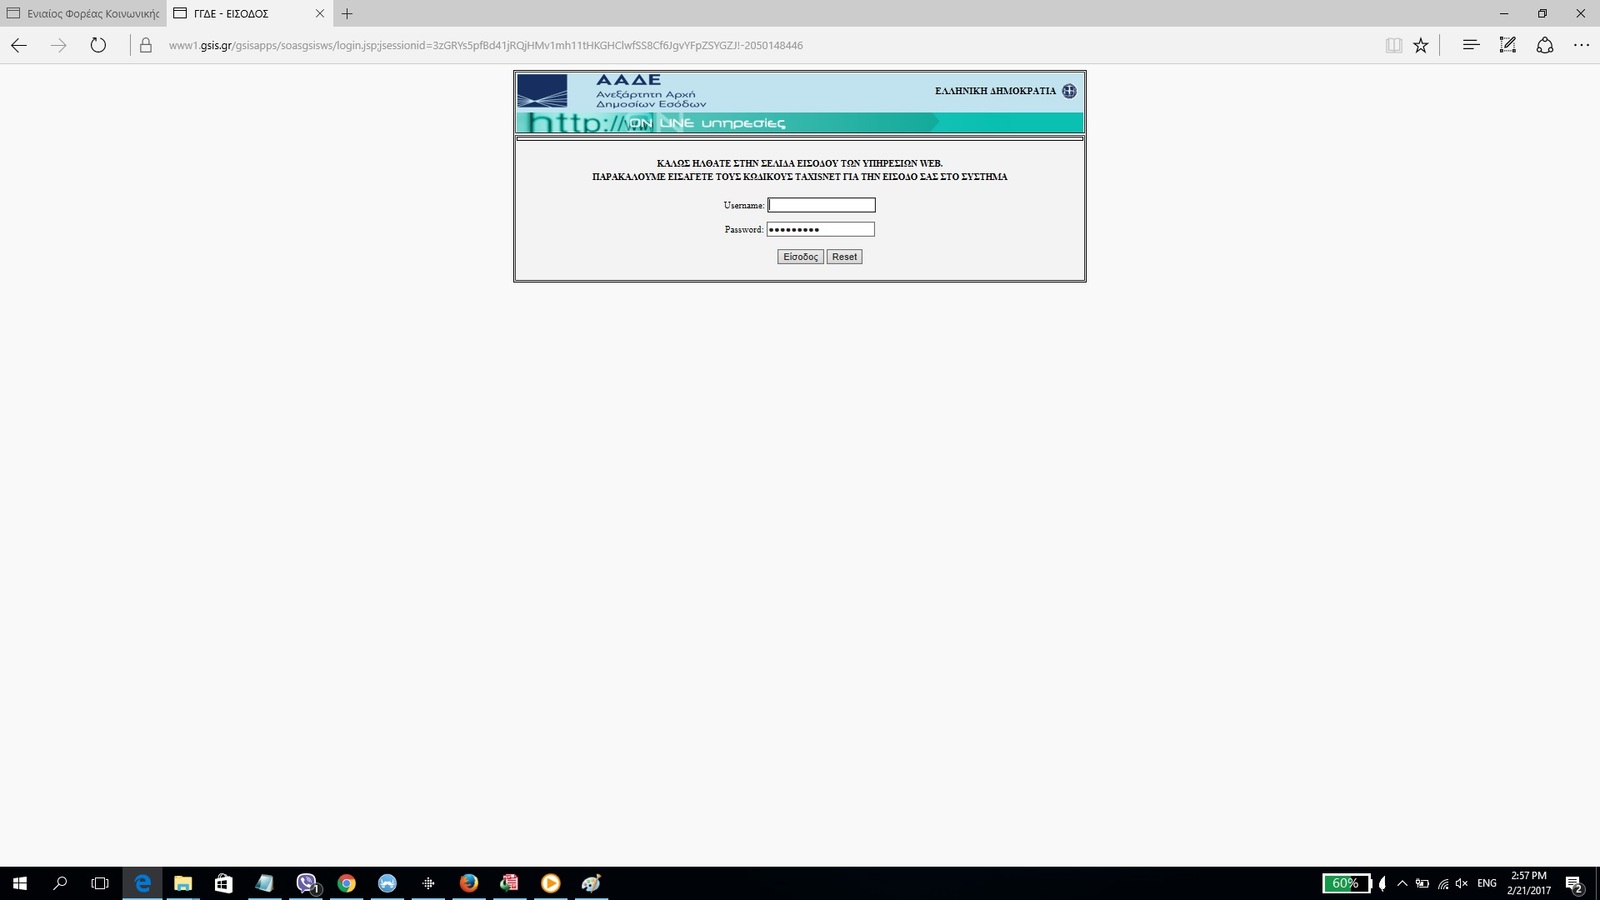Open a new browser tab
This screenshot has height=900, width=1600.
pos(347,14)
